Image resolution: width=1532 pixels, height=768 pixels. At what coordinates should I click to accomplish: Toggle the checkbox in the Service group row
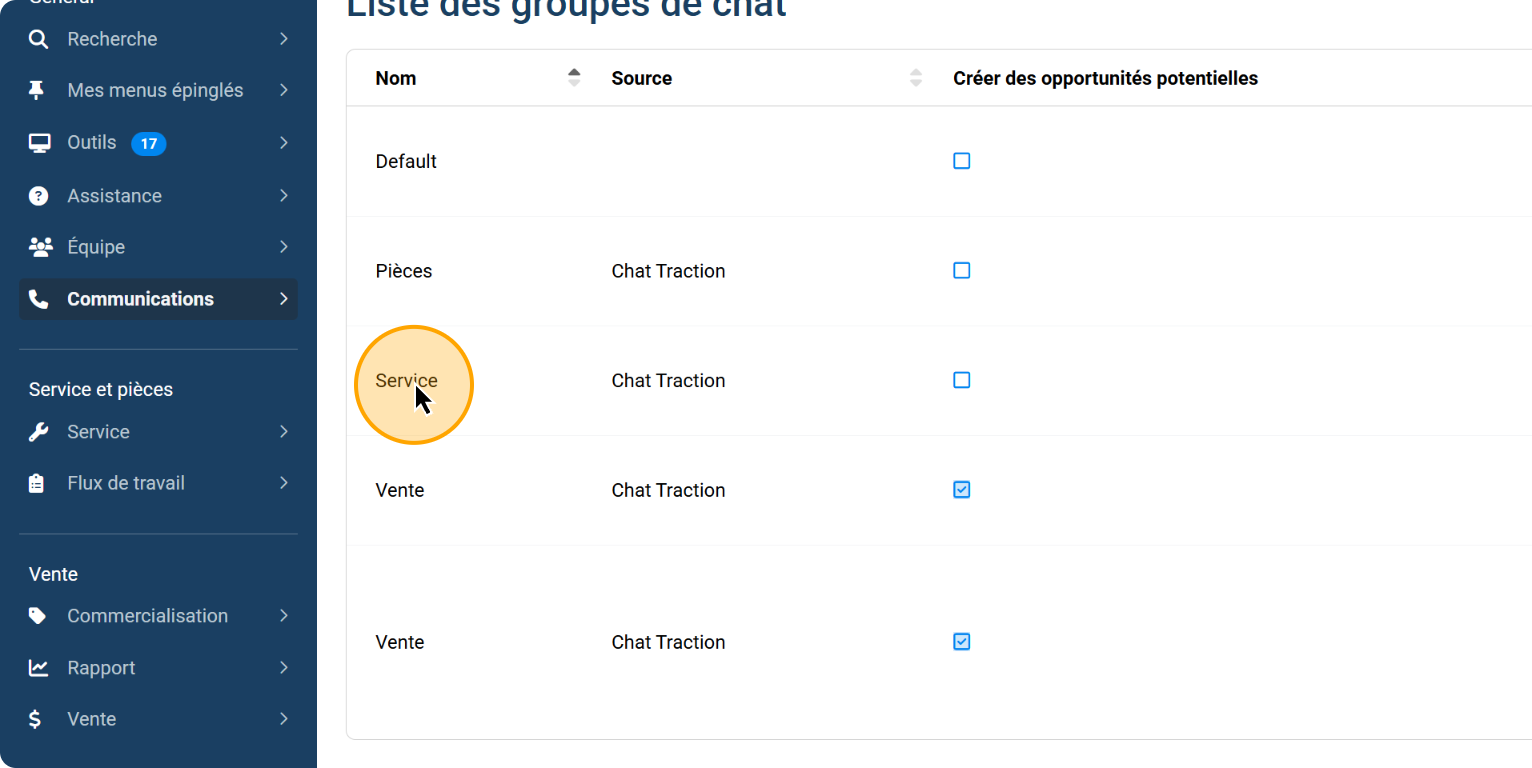961,381
